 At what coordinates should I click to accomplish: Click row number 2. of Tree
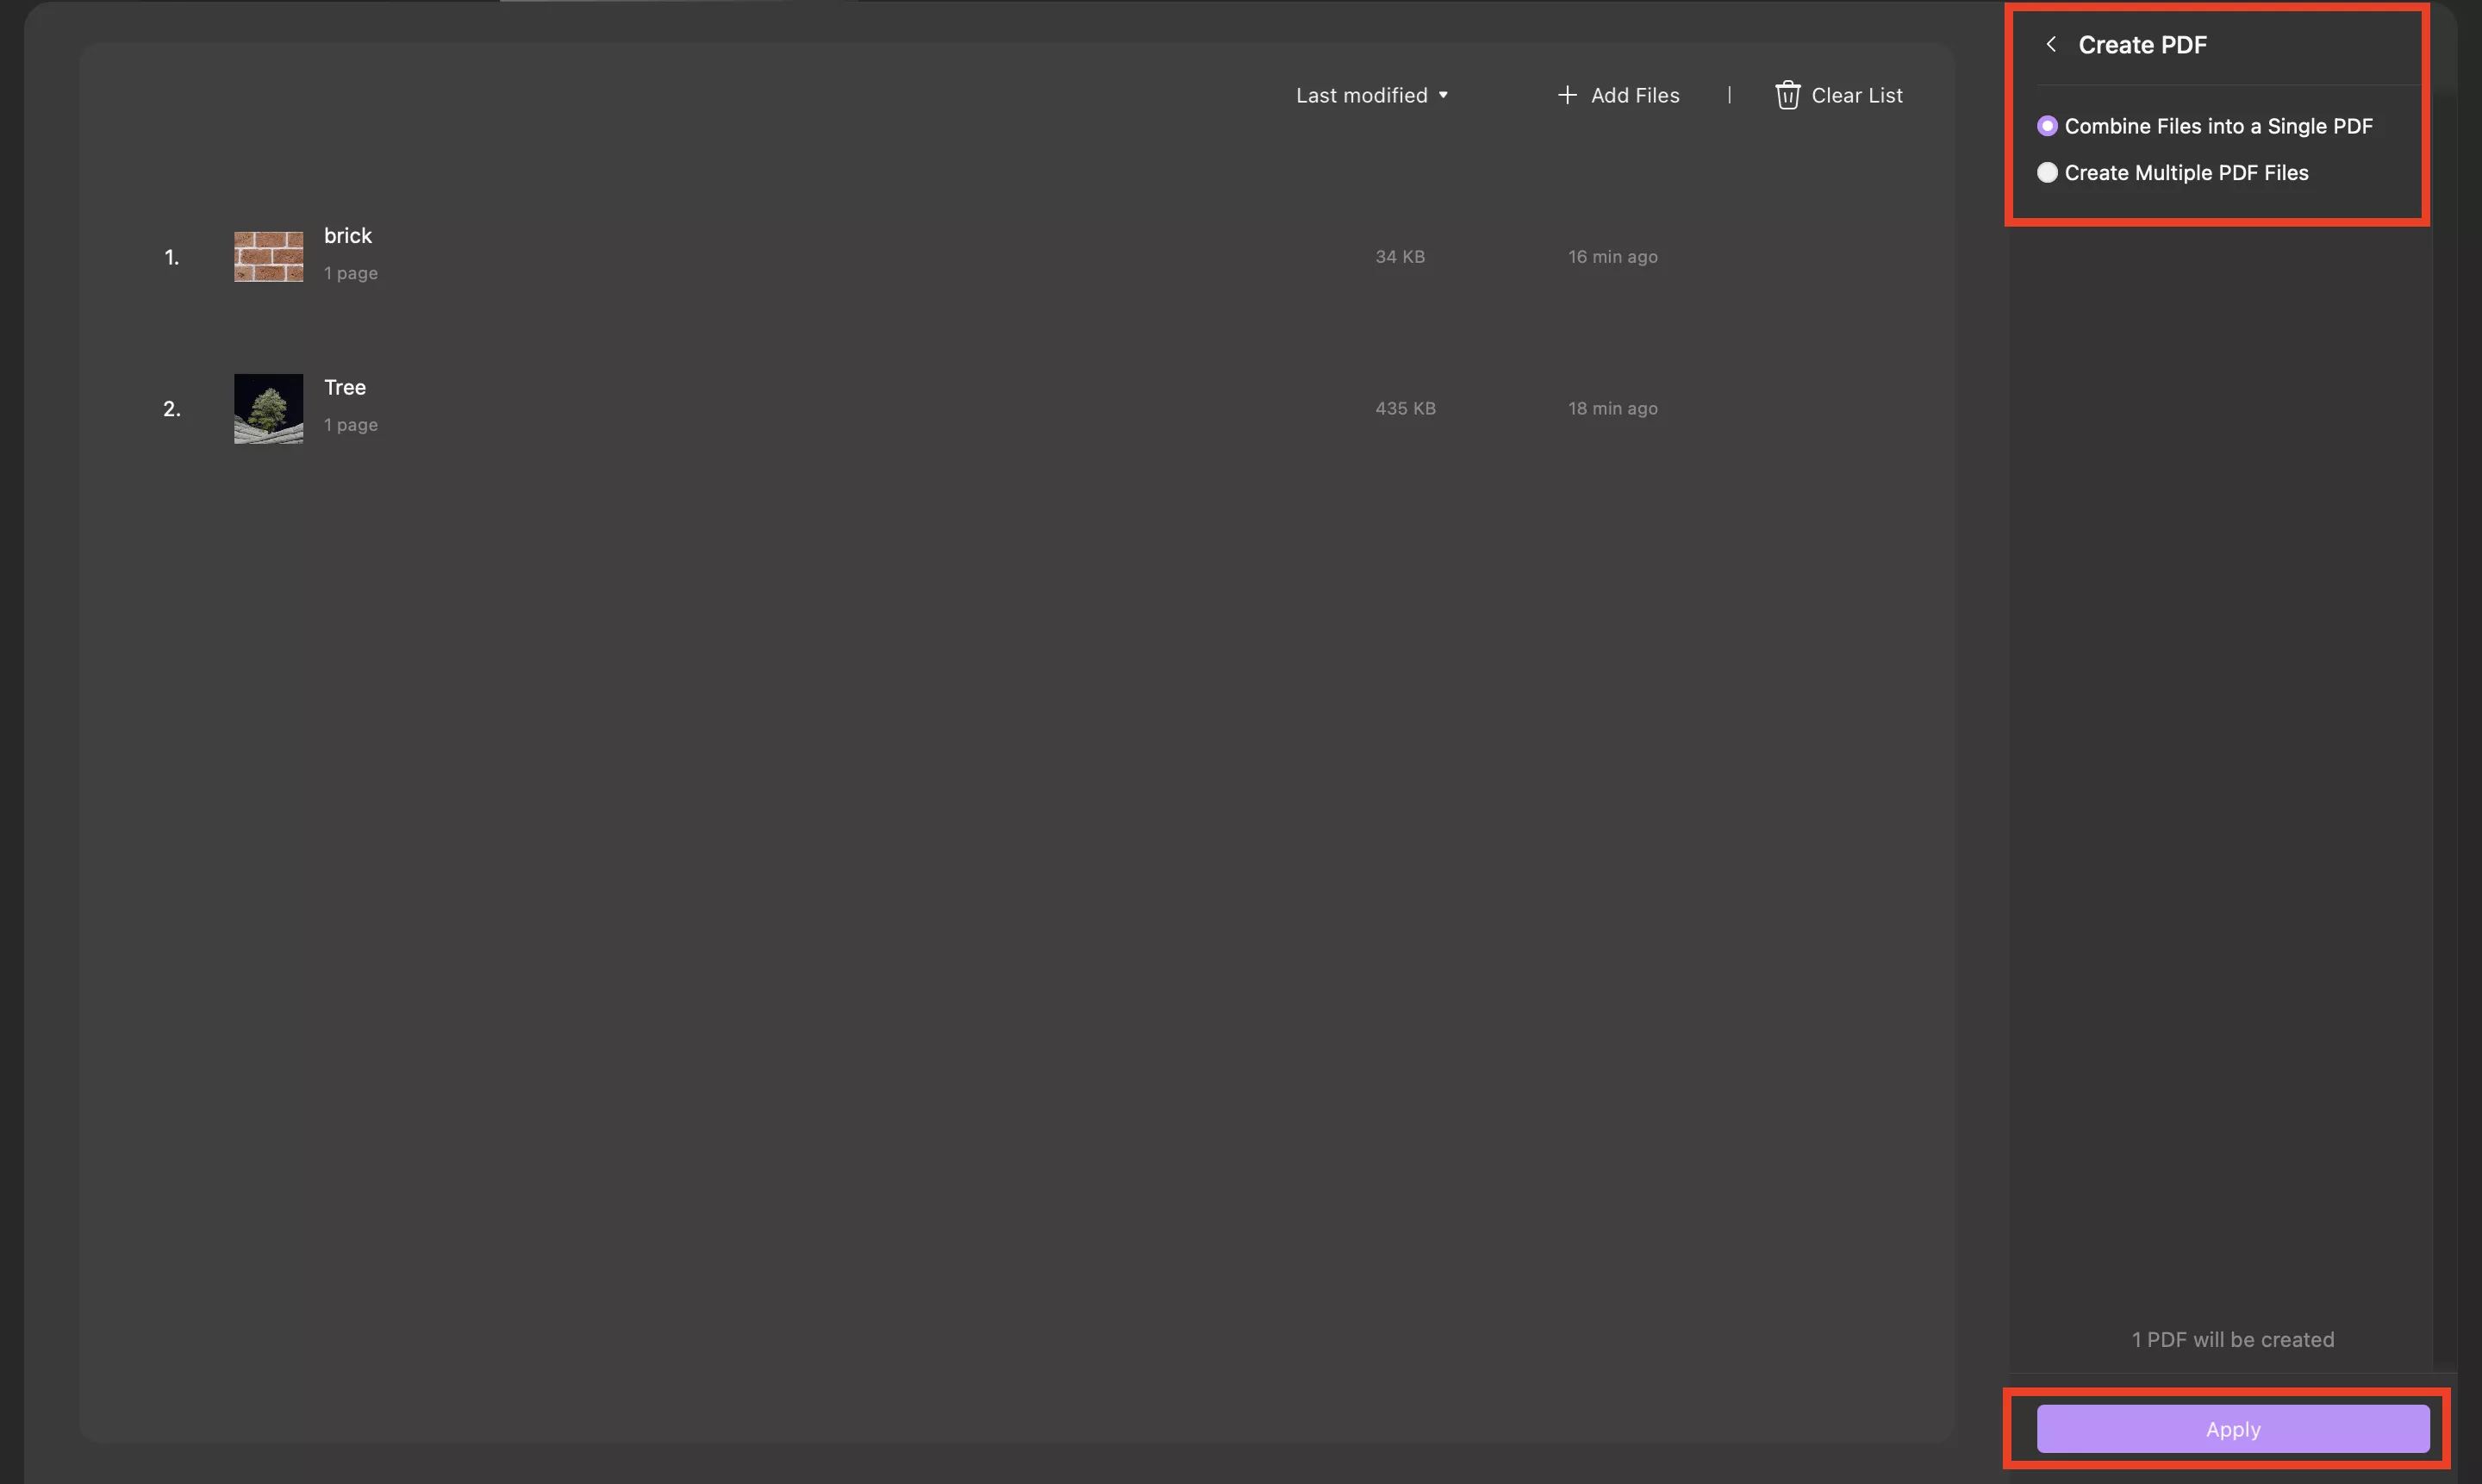[172, 410]
